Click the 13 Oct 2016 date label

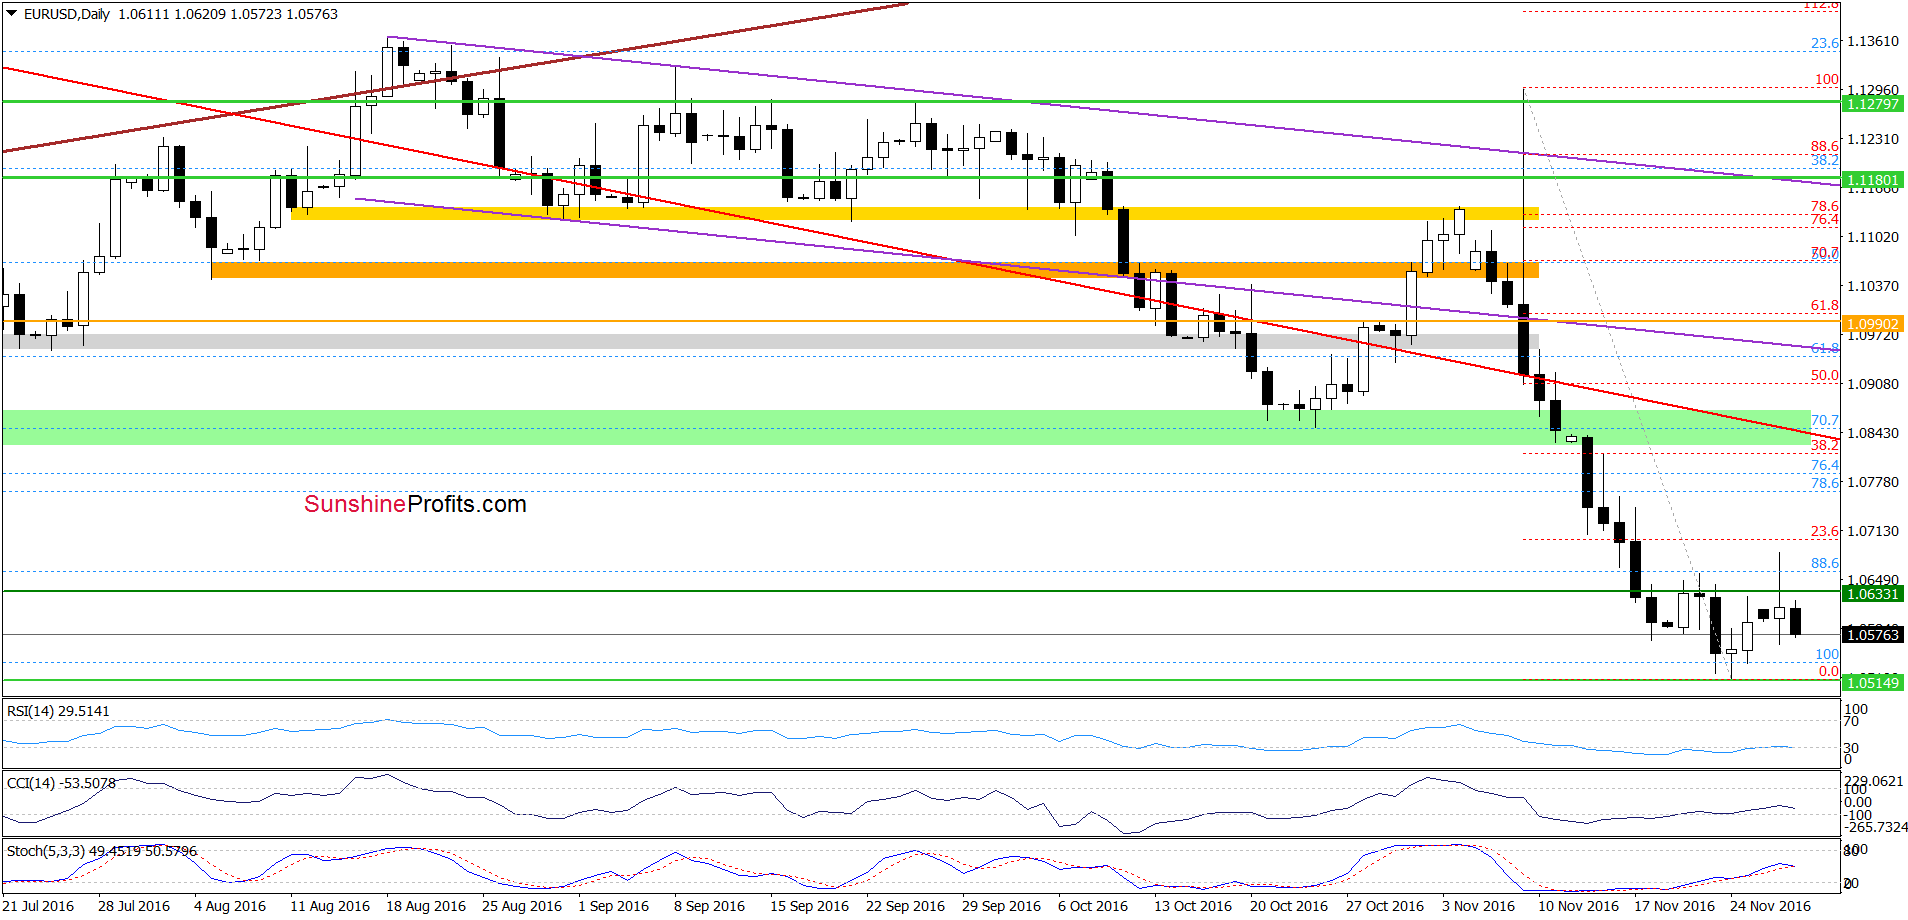click(1193, 906)
